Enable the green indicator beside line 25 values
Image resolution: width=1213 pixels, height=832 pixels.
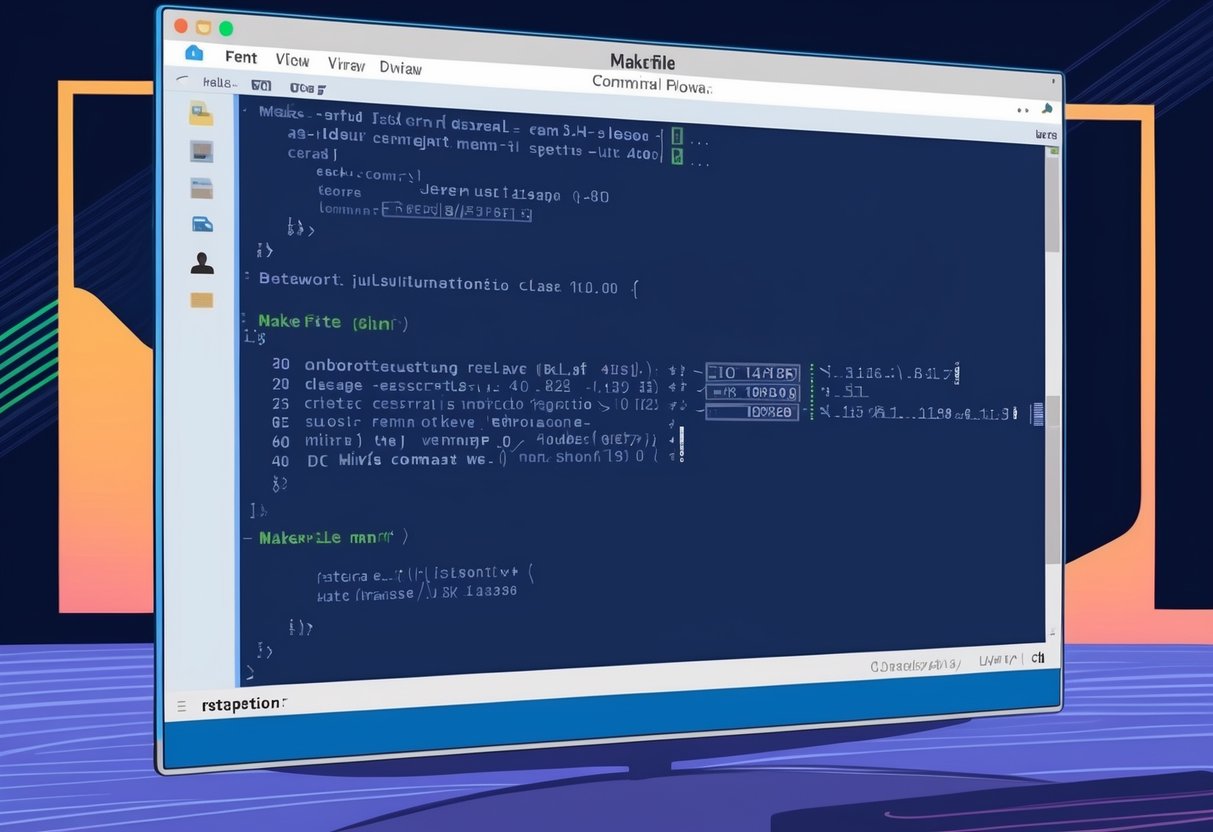click(812, 412)
